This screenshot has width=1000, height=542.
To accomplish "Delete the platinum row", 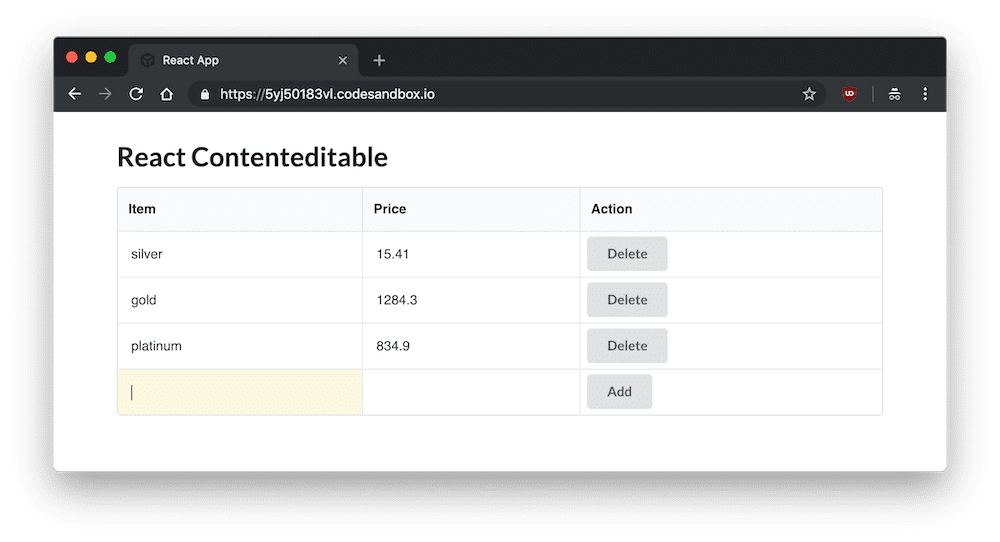I will pyautogui.click(x=627, y=346).
